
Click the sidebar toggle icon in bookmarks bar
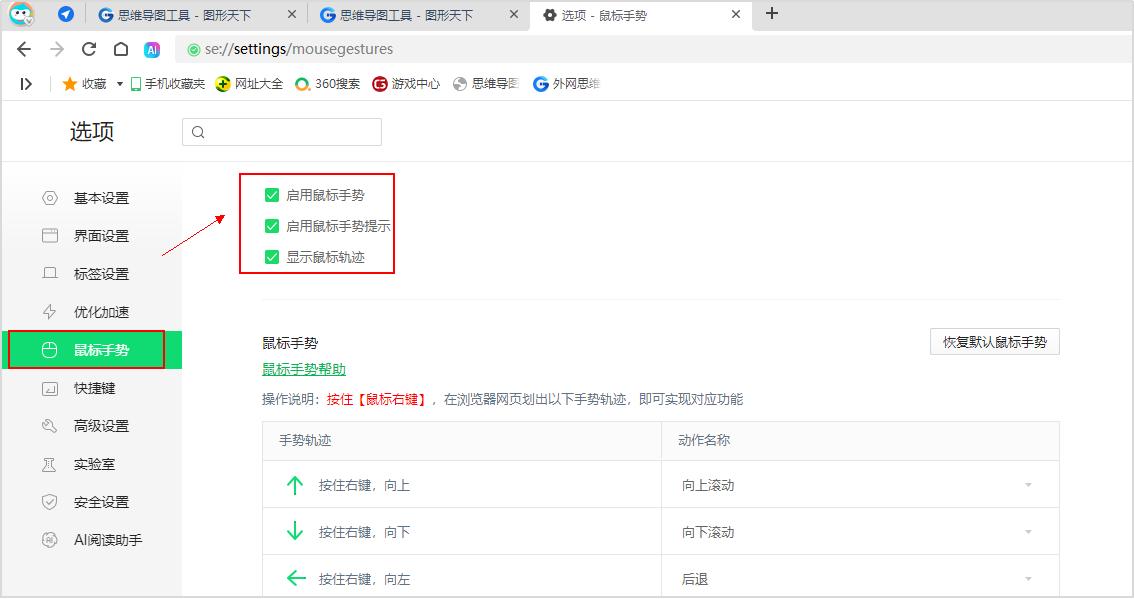point(26,84)
